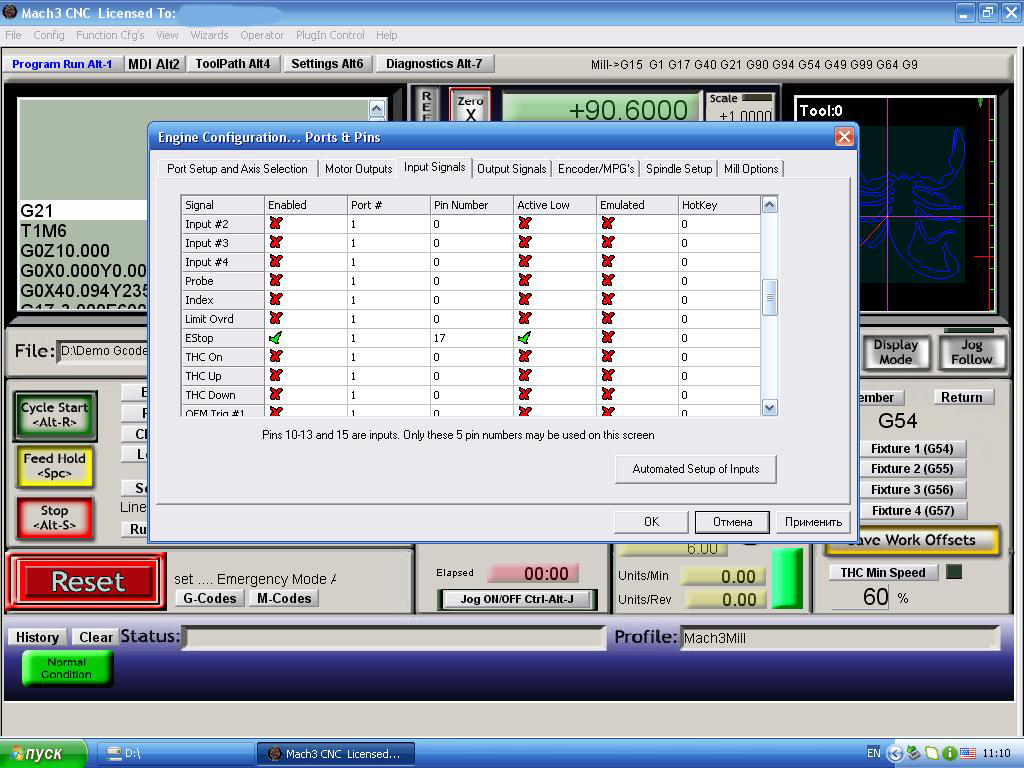Click the green Cycle Start button
1024x768 pixels.
(x=55, y=415)
